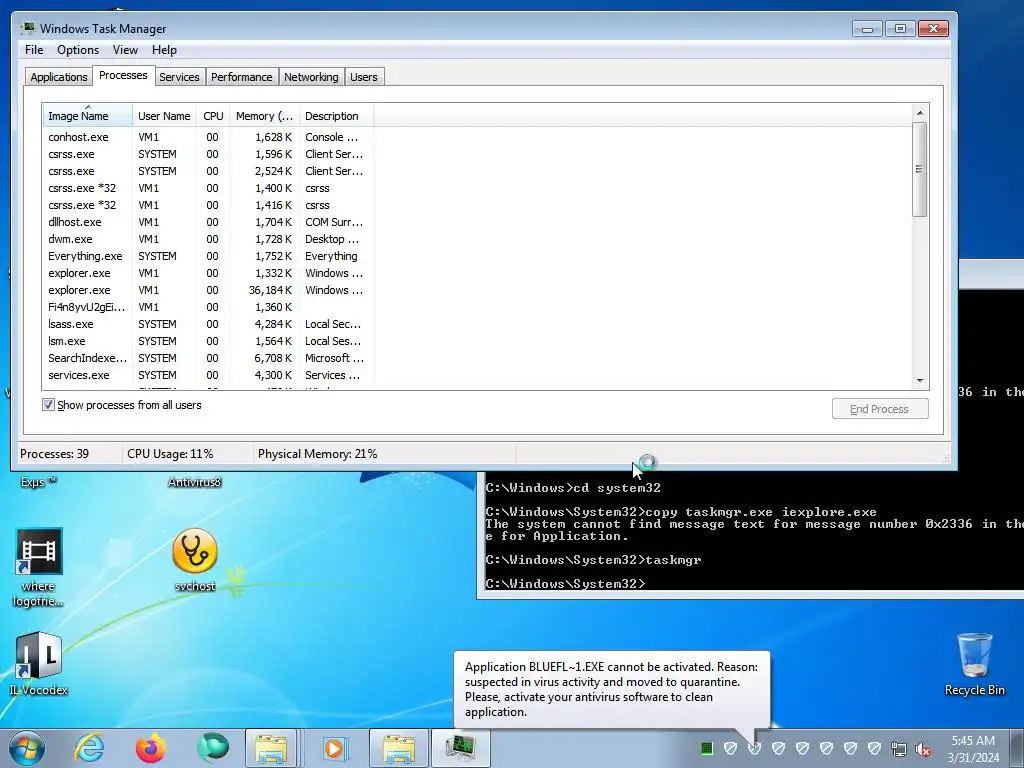Toggle 'Show processes from all users' checkbox
The height and width of the screenshot is (768, 1024).
(x=48, y=405)
